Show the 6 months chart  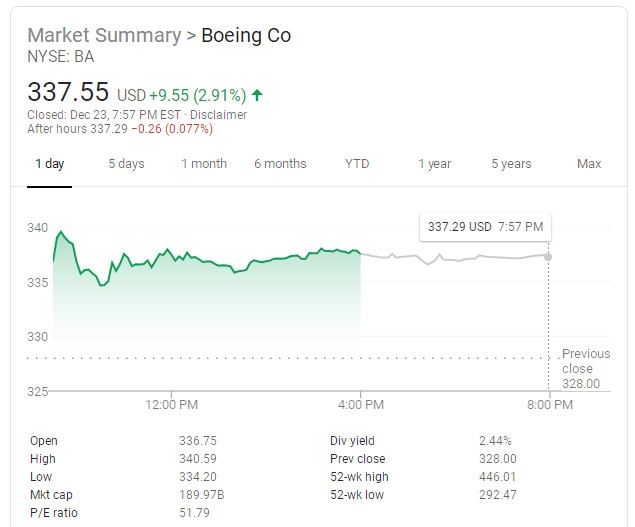[280, 164]
